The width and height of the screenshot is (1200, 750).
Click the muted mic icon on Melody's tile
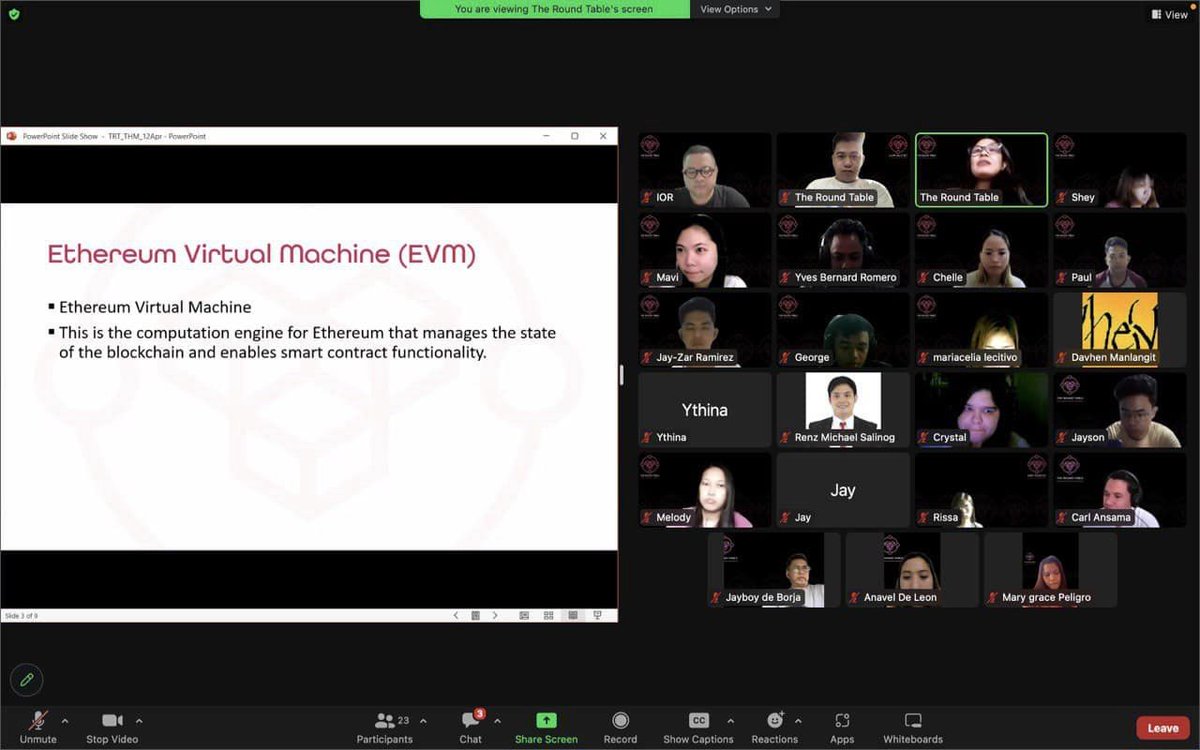(648, 517)
